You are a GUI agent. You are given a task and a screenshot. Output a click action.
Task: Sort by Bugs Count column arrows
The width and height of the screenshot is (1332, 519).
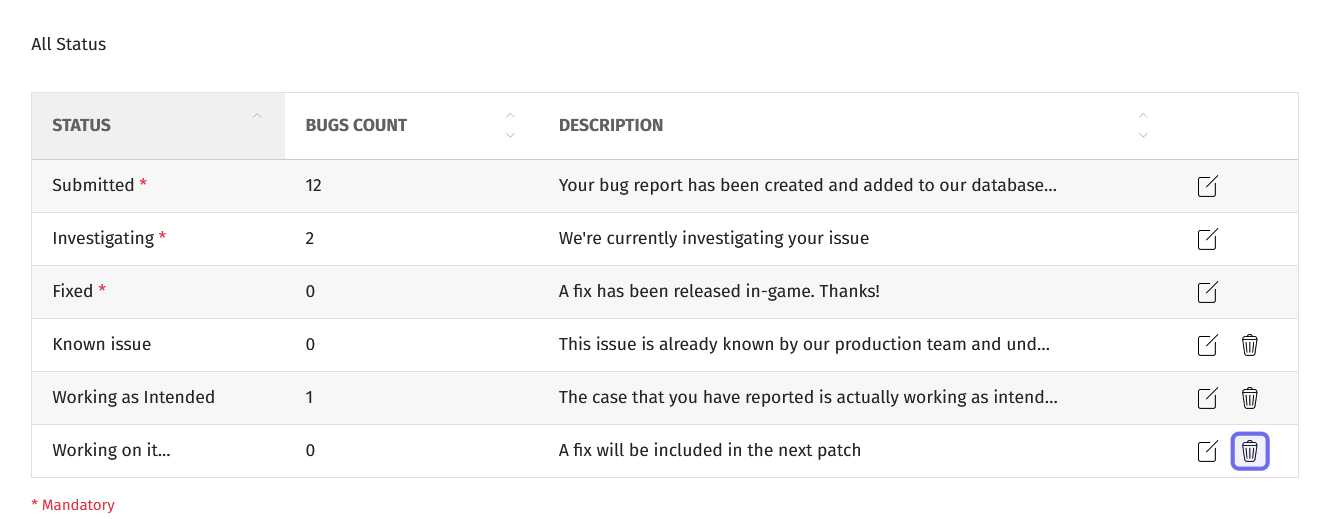coord(510,125)
